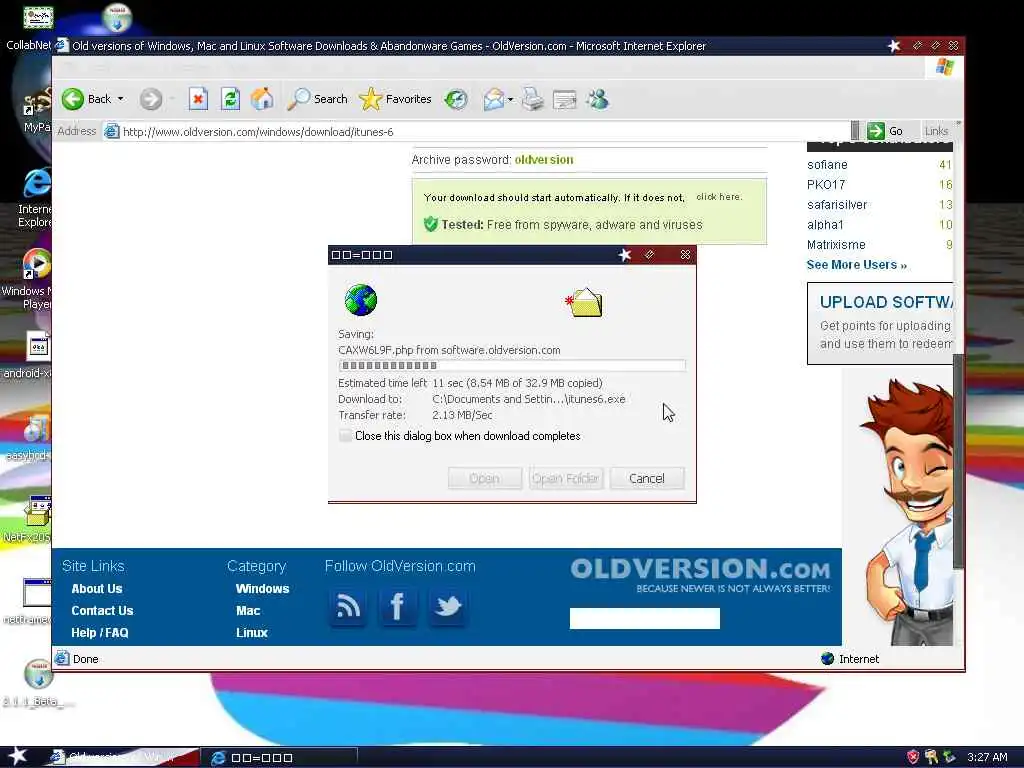Open user sofiane in top uploaders list

[827, 165]
